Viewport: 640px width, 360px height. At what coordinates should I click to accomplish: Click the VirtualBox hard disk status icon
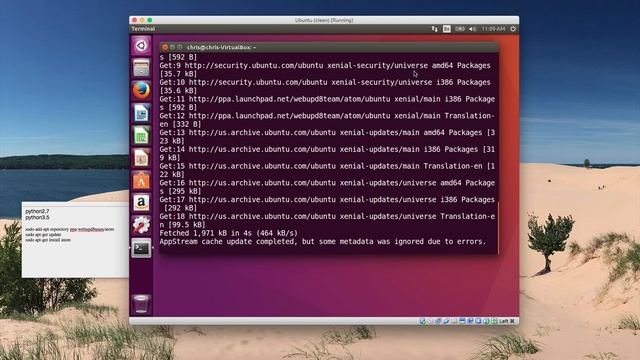pos(422,321)
